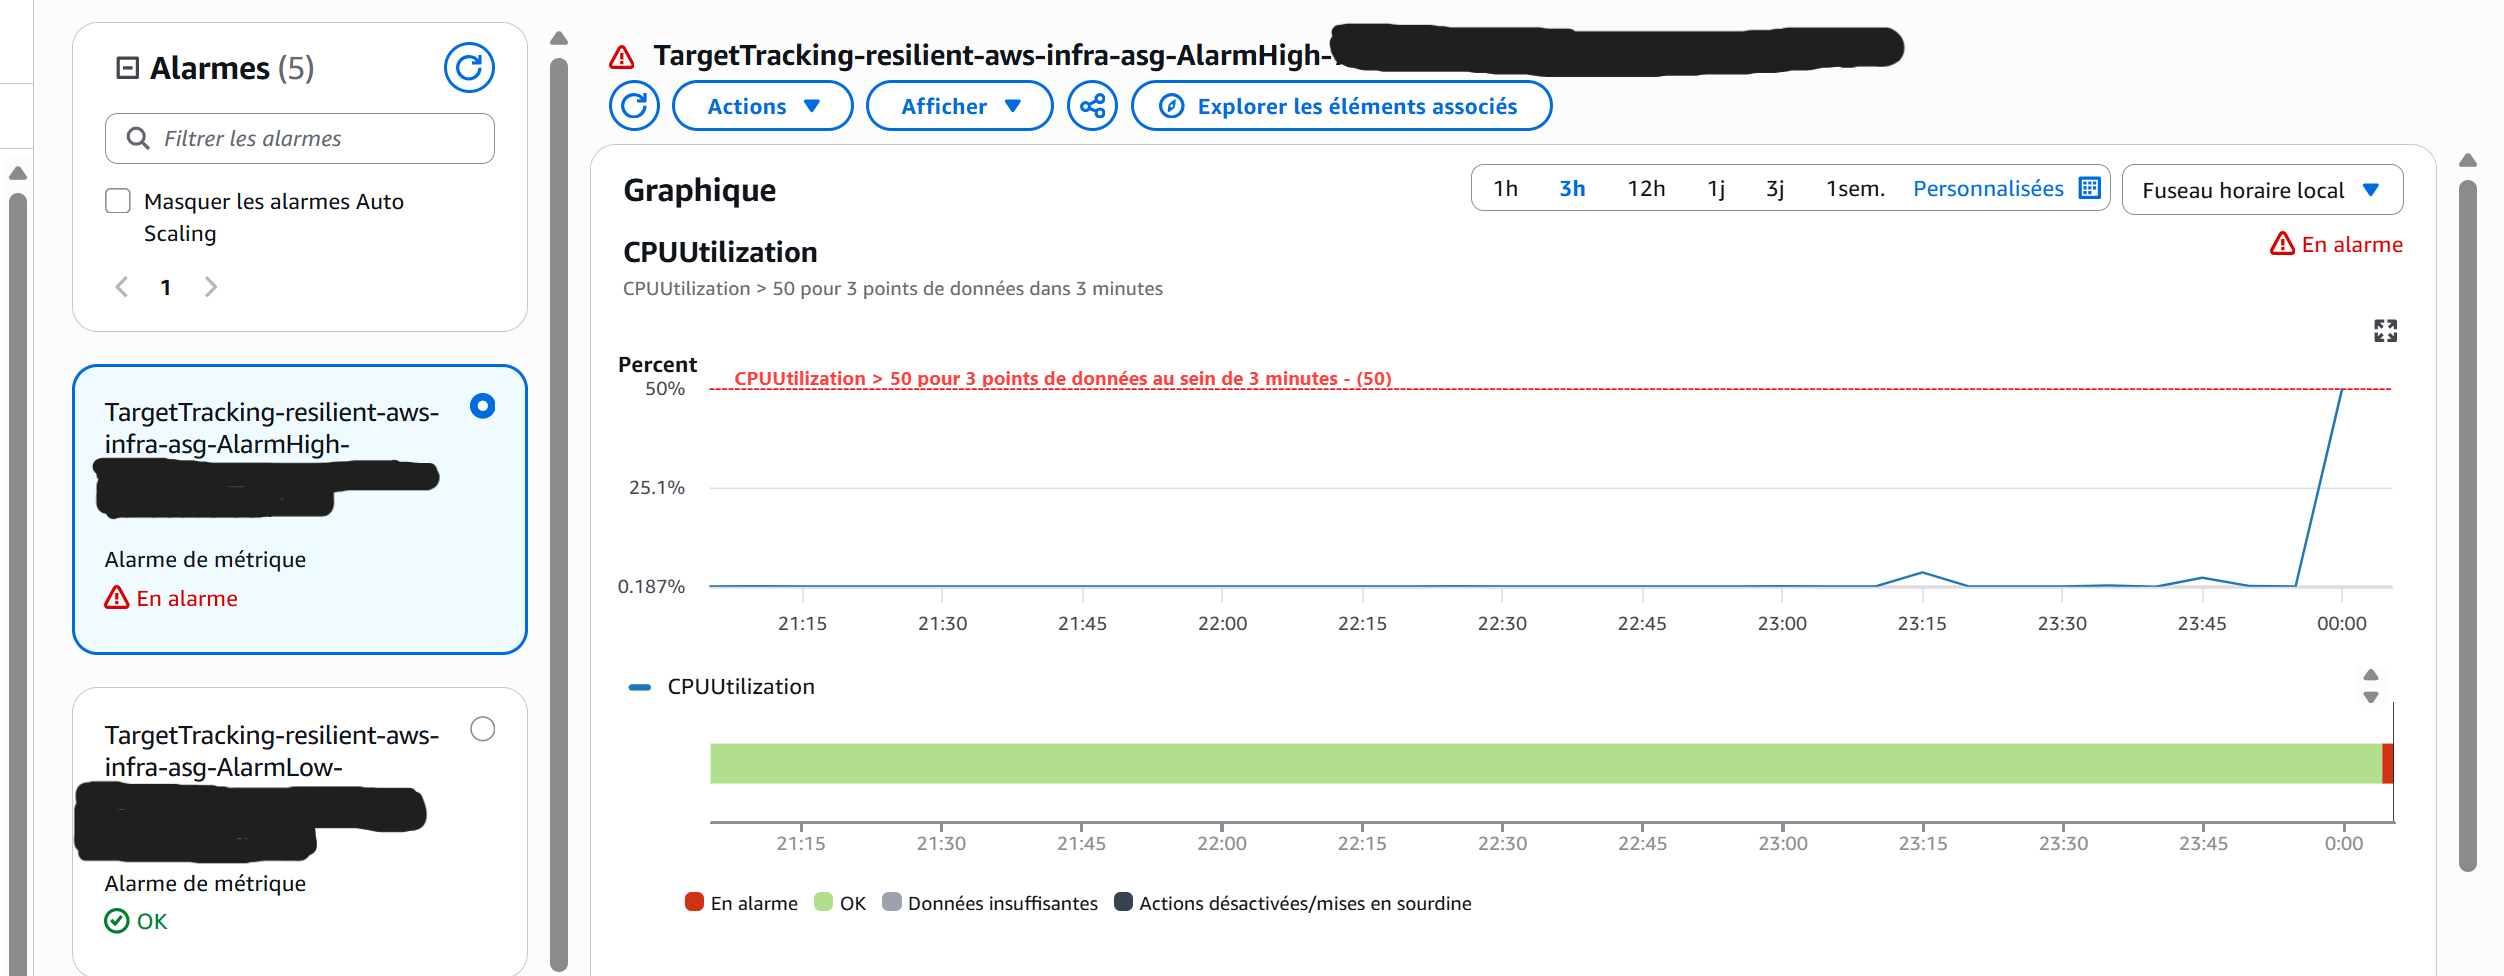Open Personnalisées custom time range
The image size is (2504, 976).
point(1988,189)
